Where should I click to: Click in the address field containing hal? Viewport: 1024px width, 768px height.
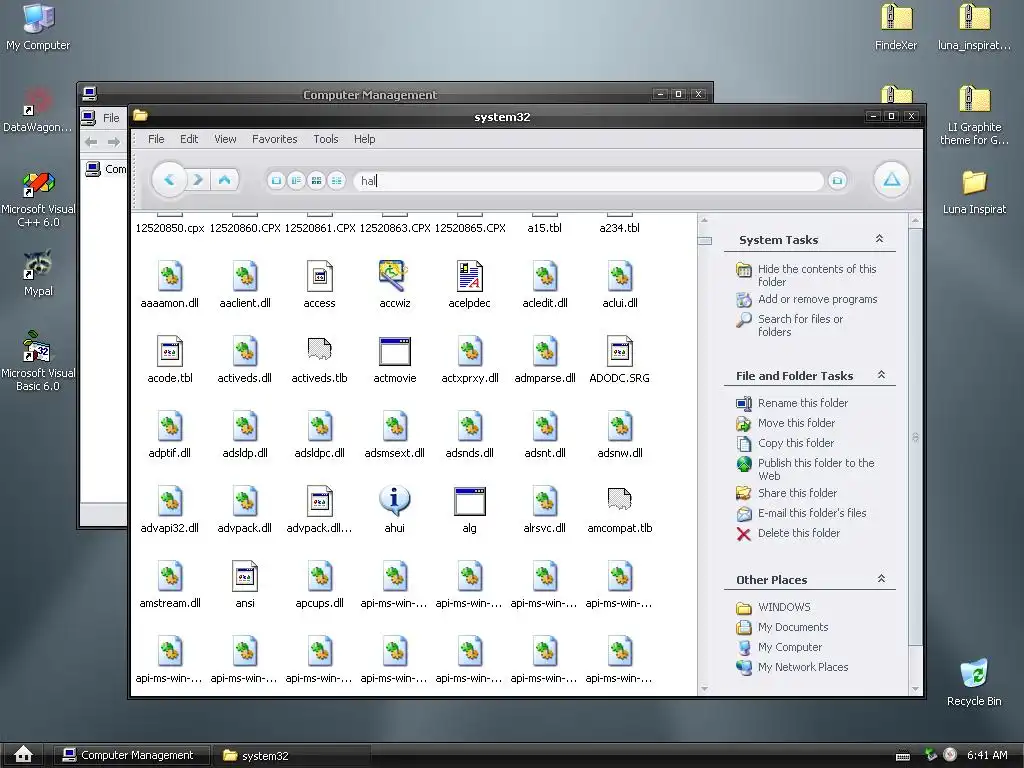[x=588, y=181]
